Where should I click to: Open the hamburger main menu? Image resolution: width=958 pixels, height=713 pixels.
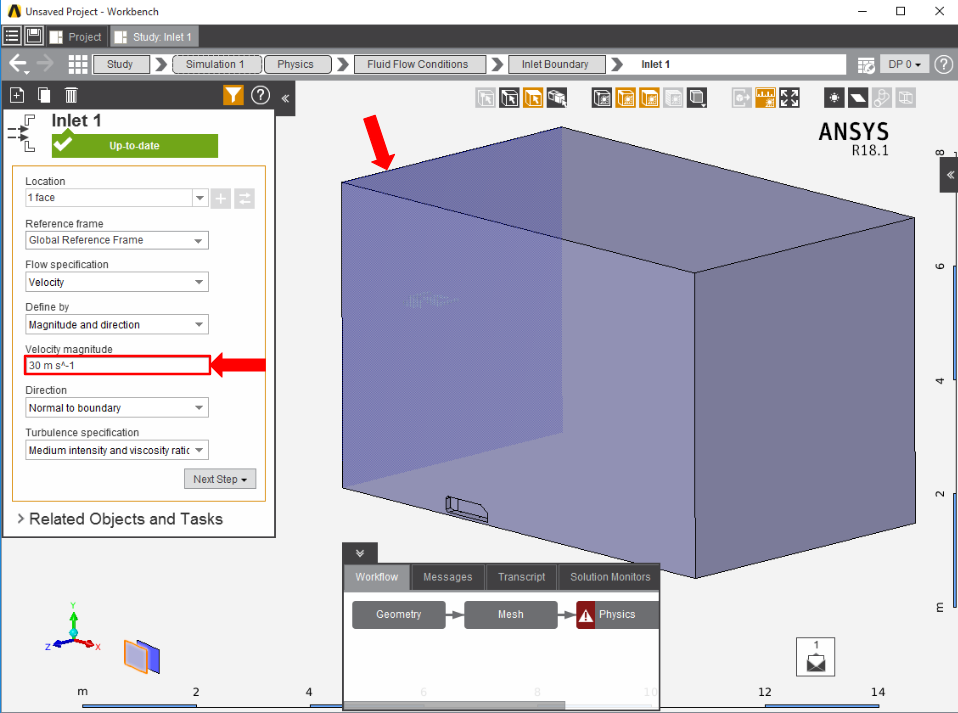click(12, 36)
